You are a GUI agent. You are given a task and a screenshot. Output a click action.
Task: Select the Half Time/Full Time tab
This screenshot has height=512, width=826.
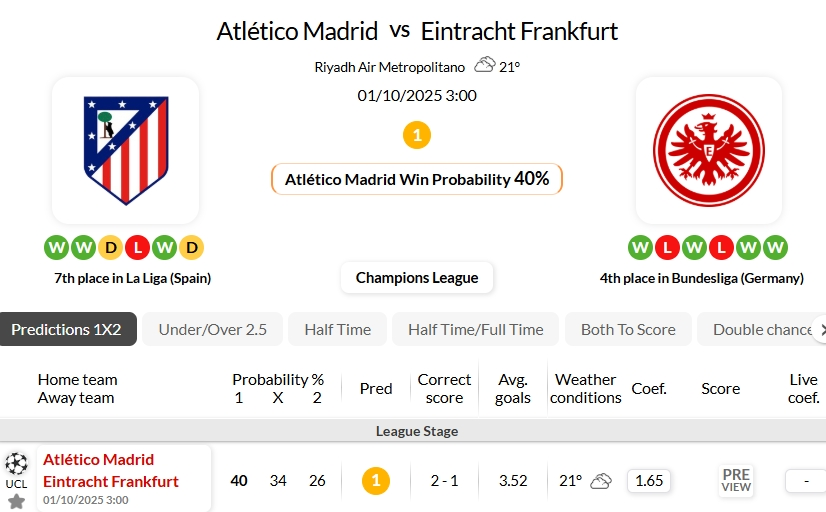coord(476,329)
